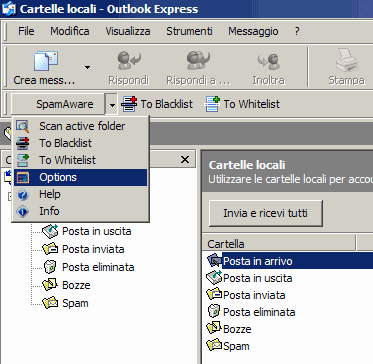Select Posta eliminata in folder tree
Viewport: 373px width, 364px height.
tap(98, 267)
